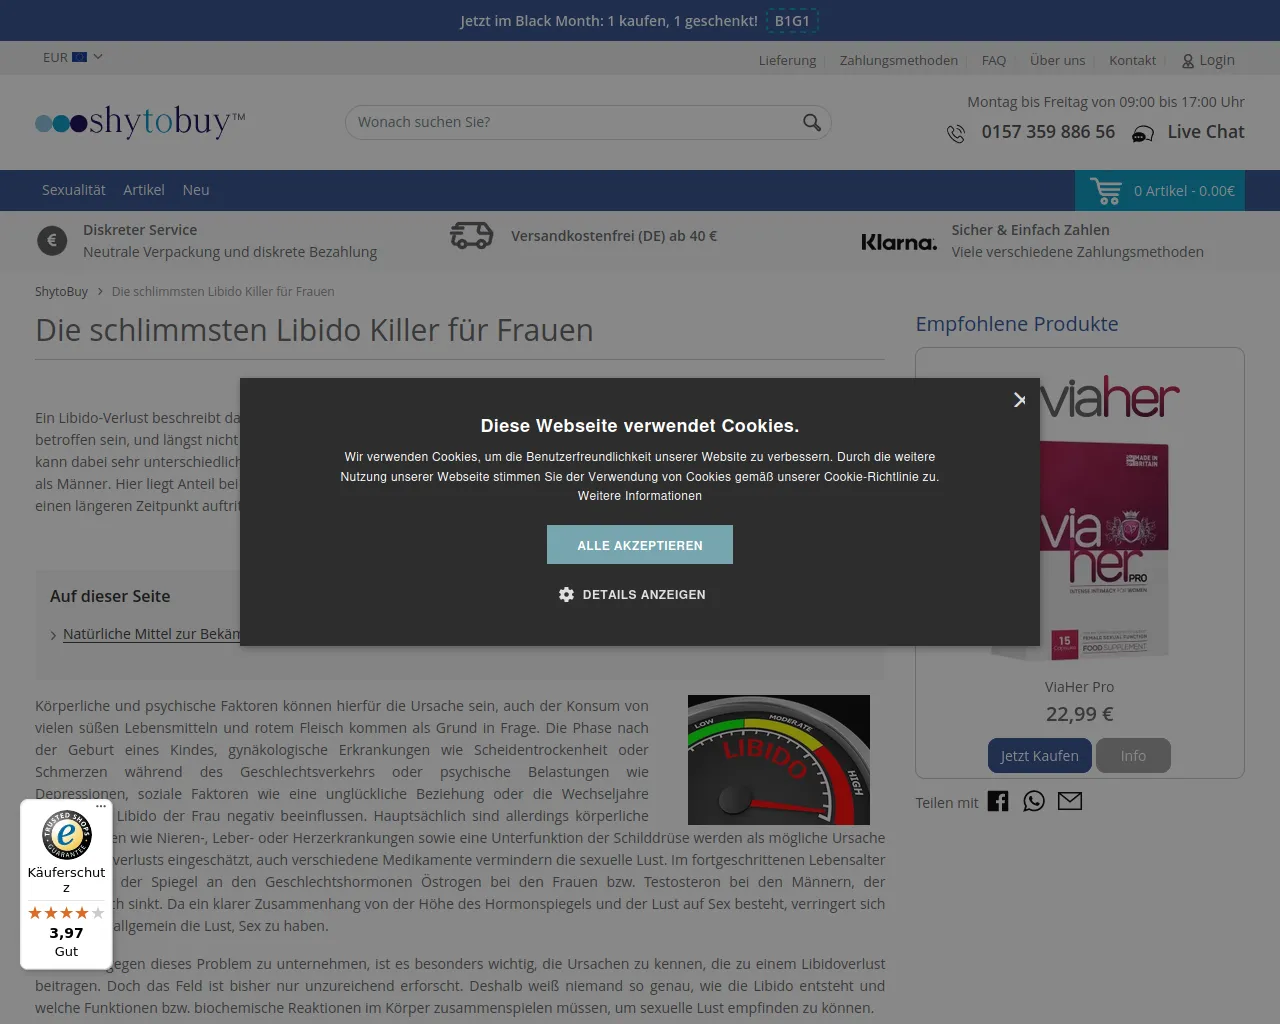Open the Trusted Shops badge options menu
Screen dimensions: 1280x1024
coord(101,806)
